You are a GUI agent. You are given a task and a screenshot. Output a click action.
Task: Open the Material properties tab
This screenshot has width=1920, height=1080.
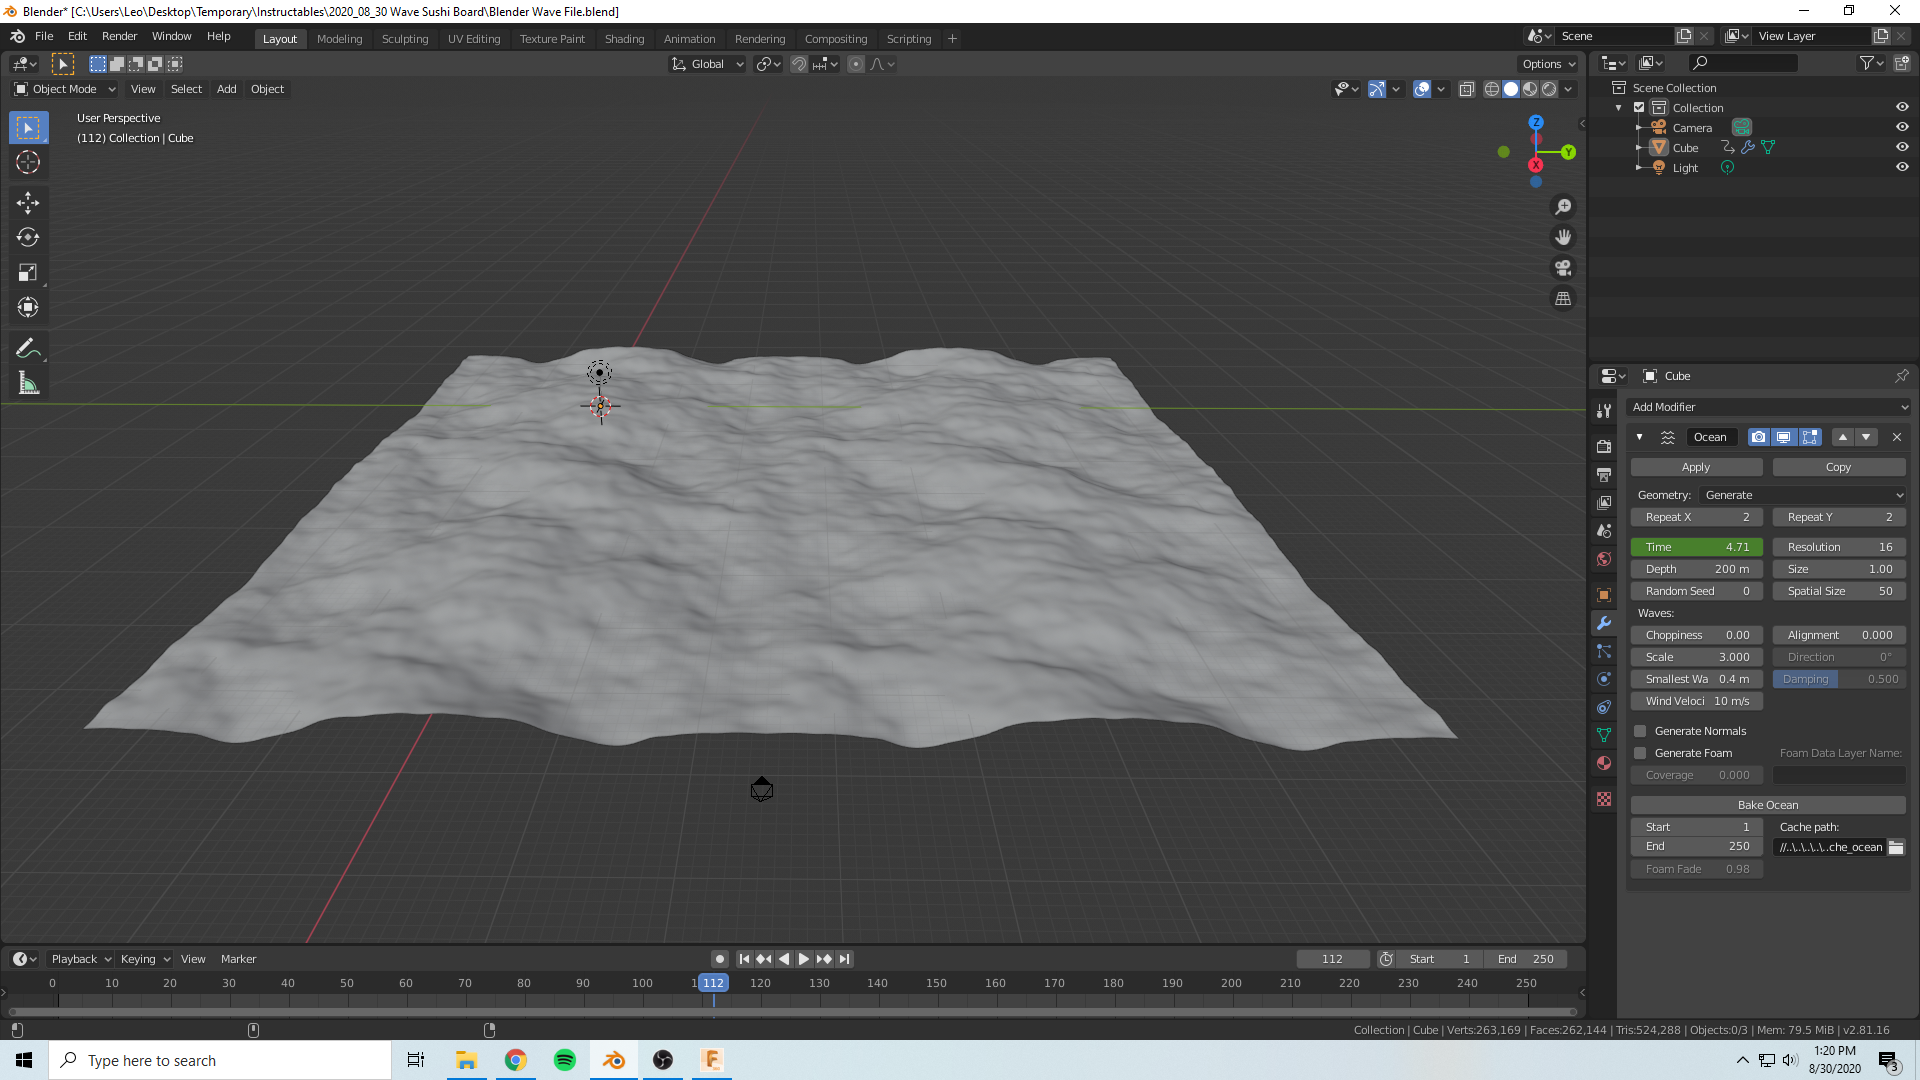point(1604,763)
